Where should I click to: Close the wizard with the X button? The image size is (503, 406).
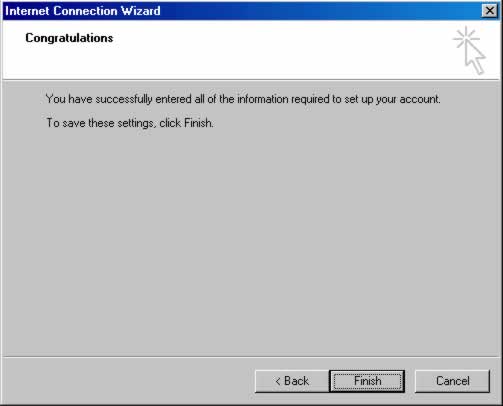point(489,11)
